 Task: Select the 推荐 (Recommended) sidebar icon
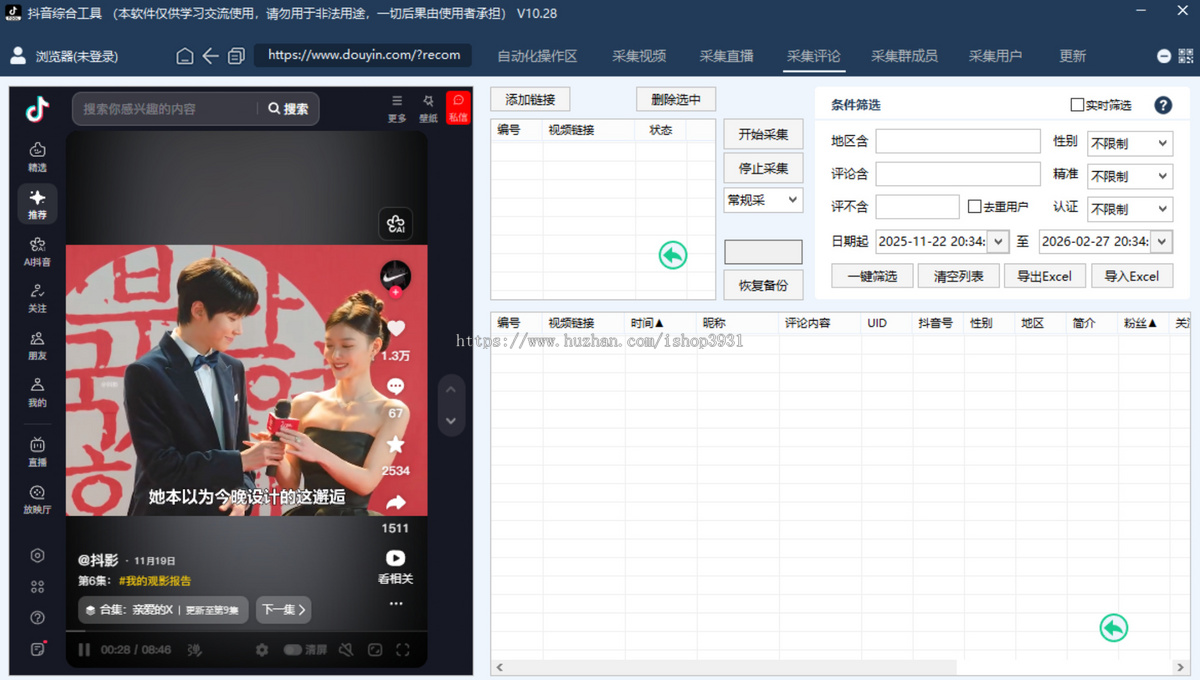[x=37, y=203]
